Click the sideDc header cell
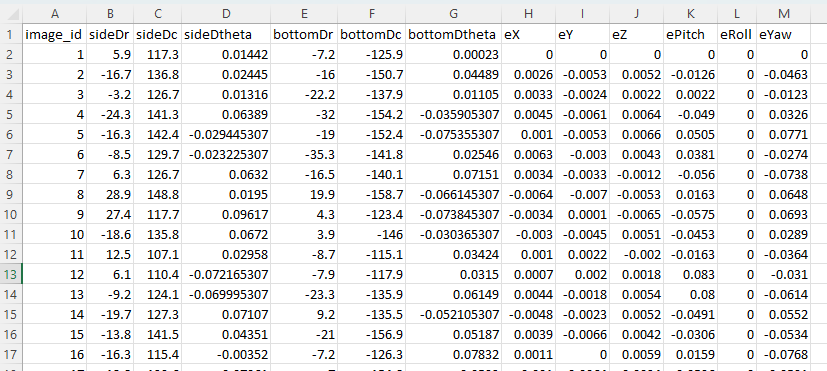 [x=157, y=35]
